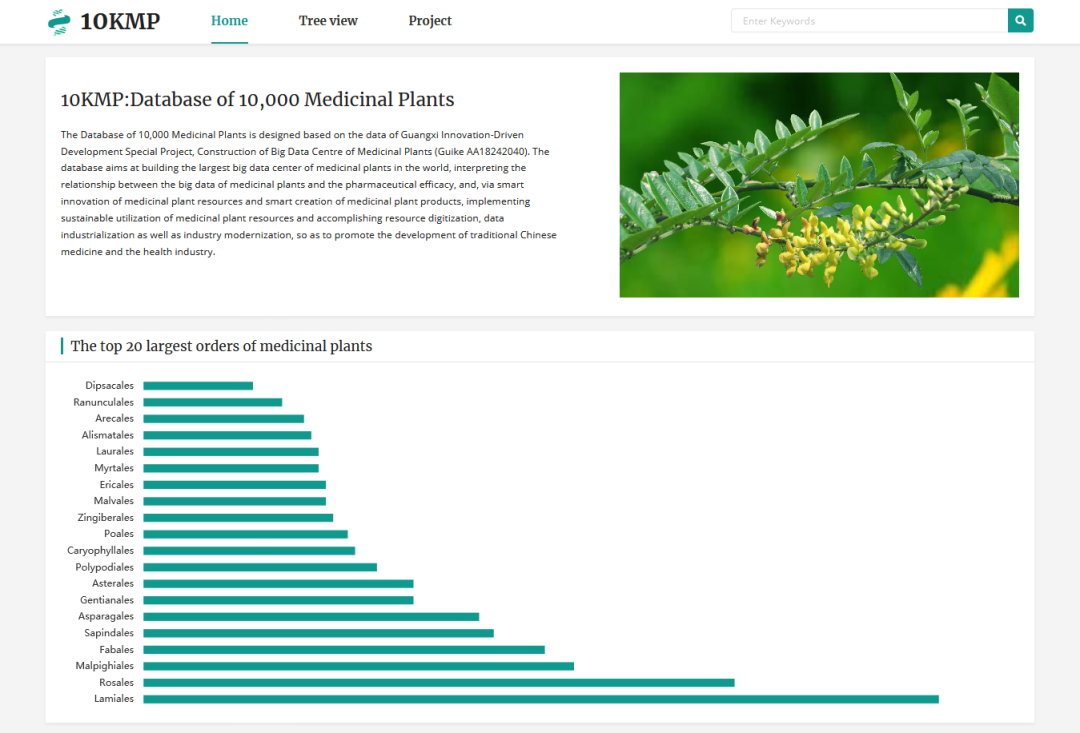The height and width of the screenshot is (733, 1080).
Task: Click the 10KMP green logo icon
Action: click(x=59, y=21)
